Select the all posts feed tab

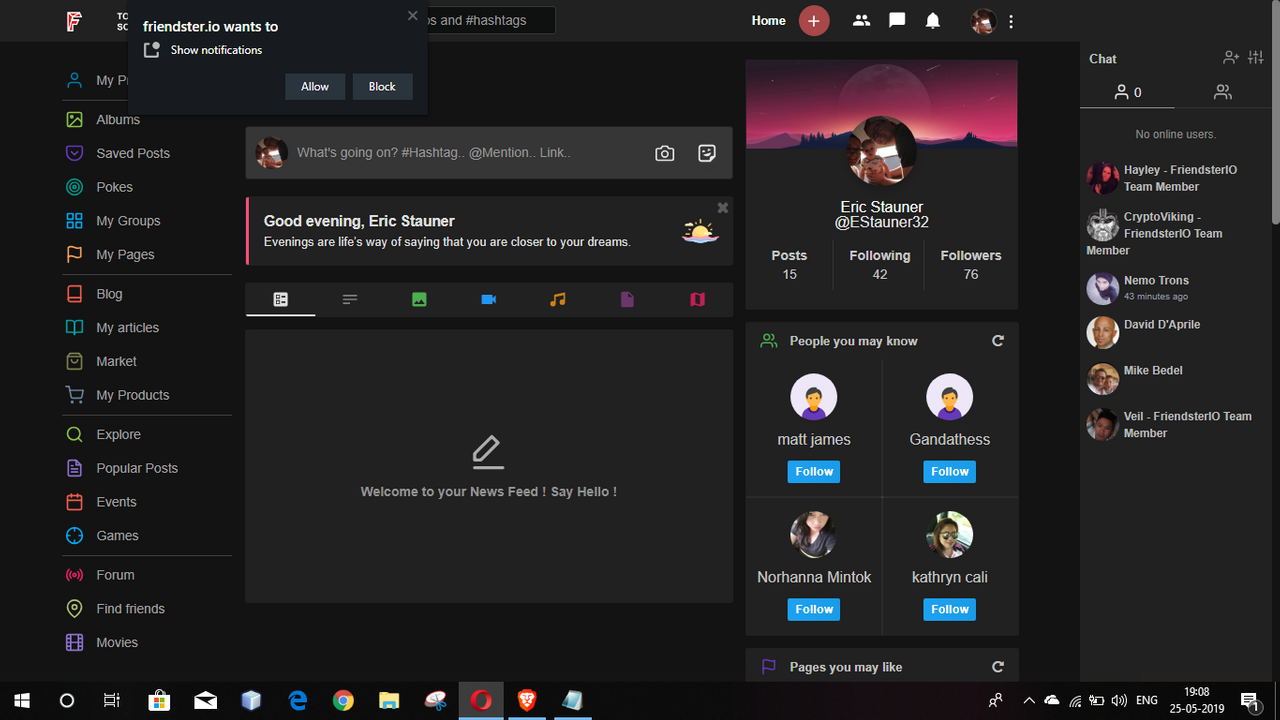coord(281,299)
